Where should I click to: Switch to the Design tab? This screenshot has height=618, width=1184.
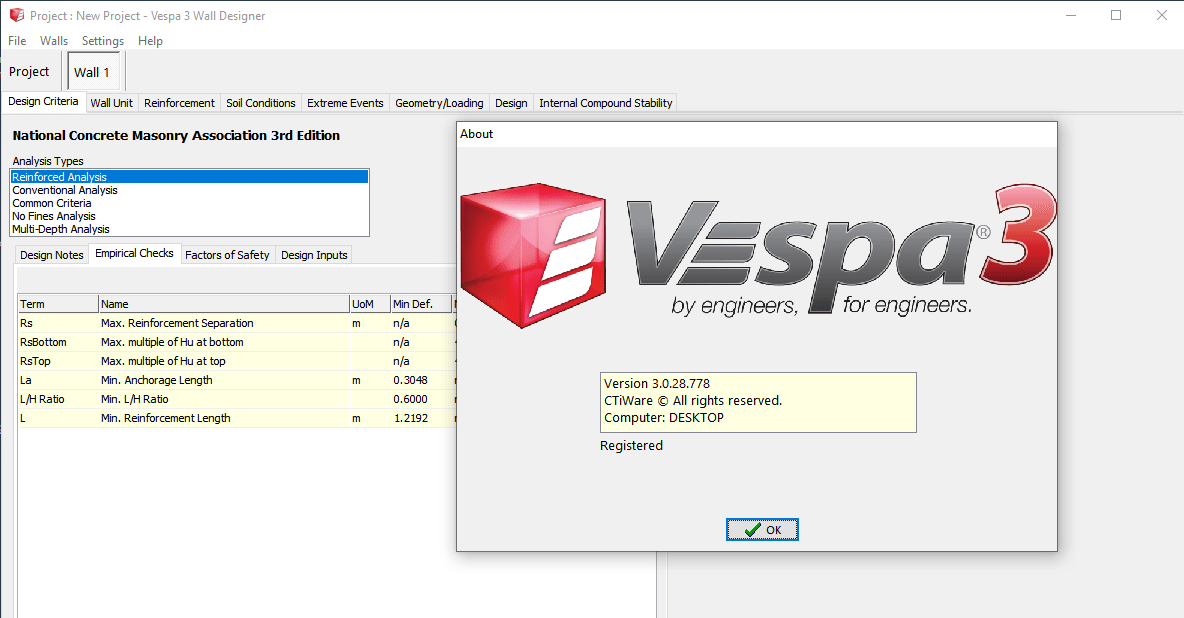click(x=511, y=103)
